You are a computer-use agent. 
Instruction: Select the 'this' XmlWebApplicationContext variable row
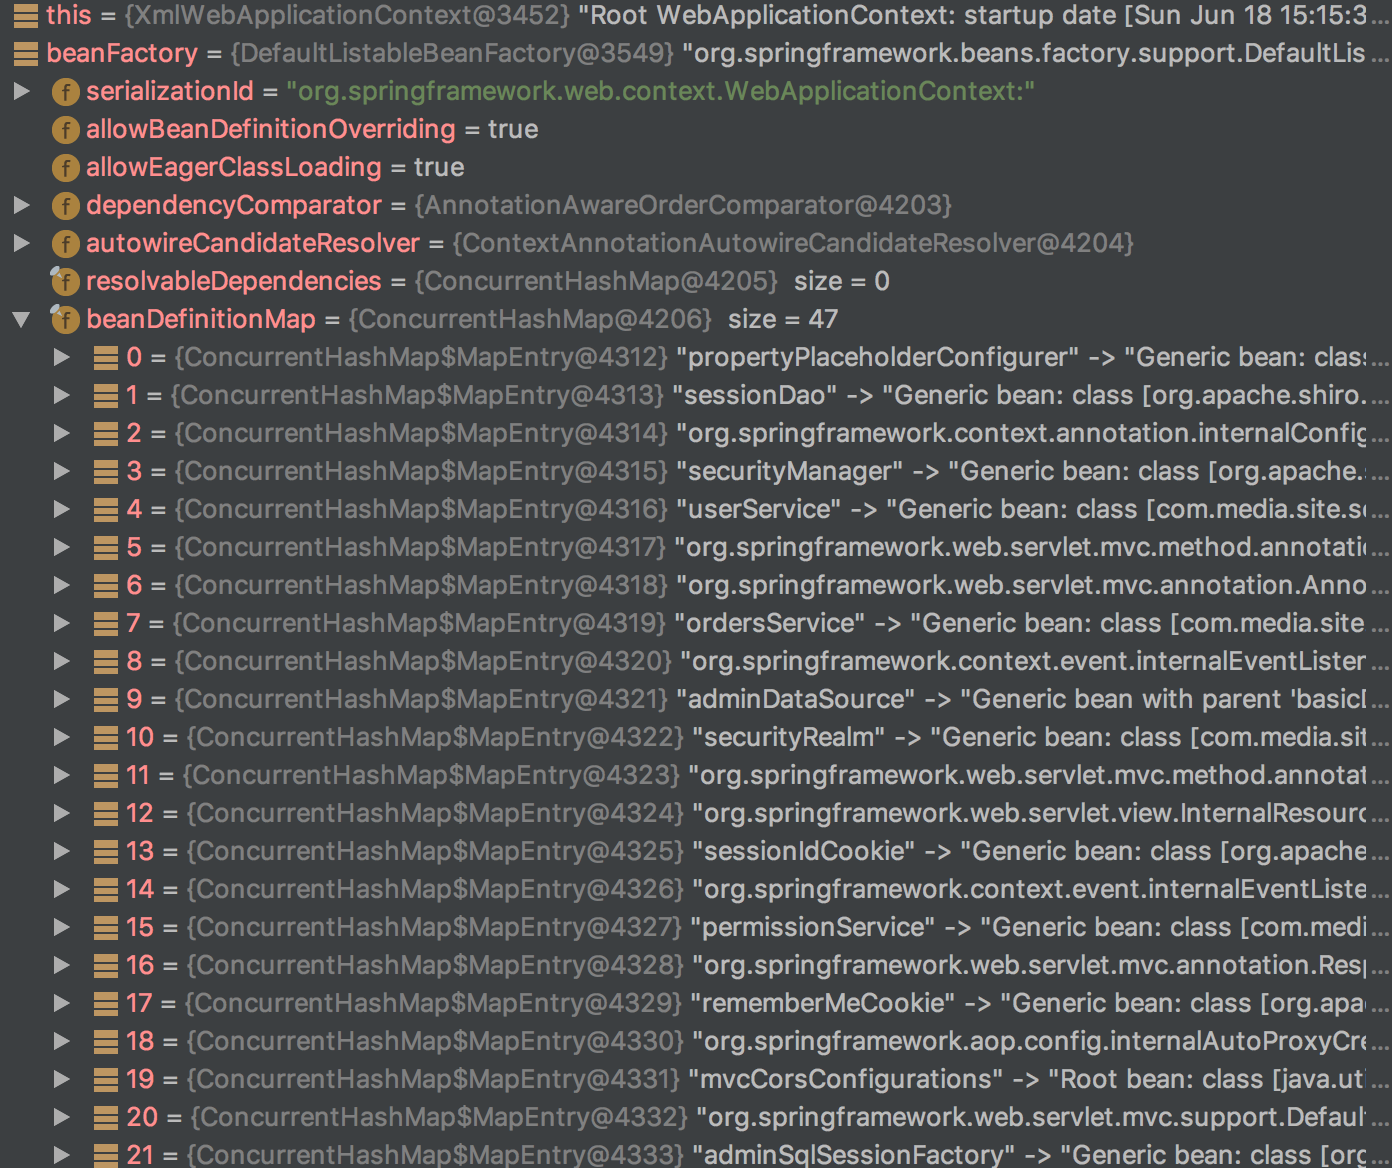coord(696,15)
